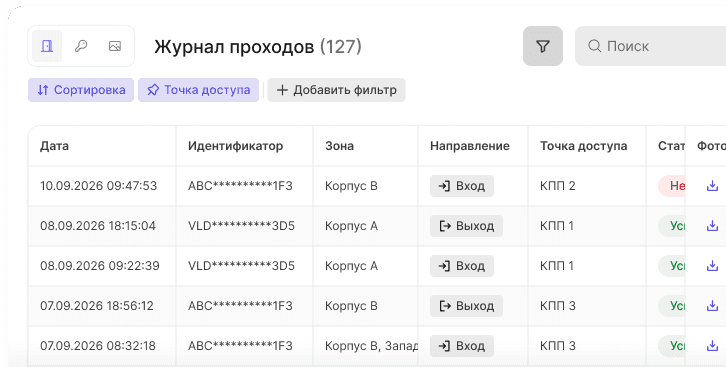Click the Вход badge in 08.09.2026 09:22:39 row

click(462, 266)
